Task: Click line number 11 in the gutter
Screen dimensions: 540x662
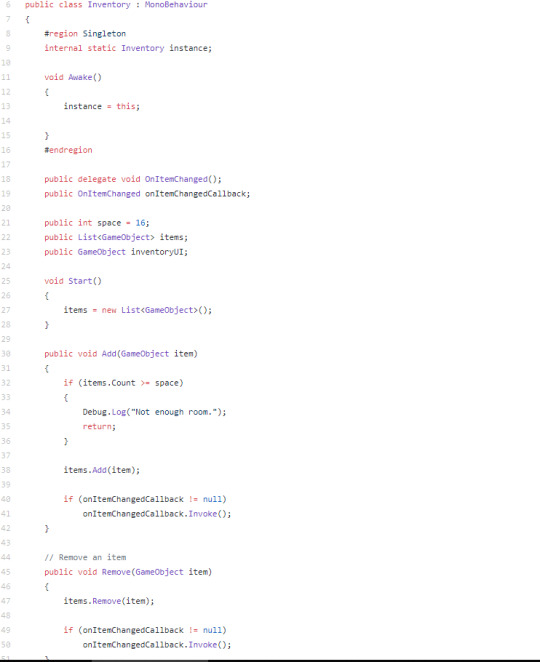Action: pos(6,77)
